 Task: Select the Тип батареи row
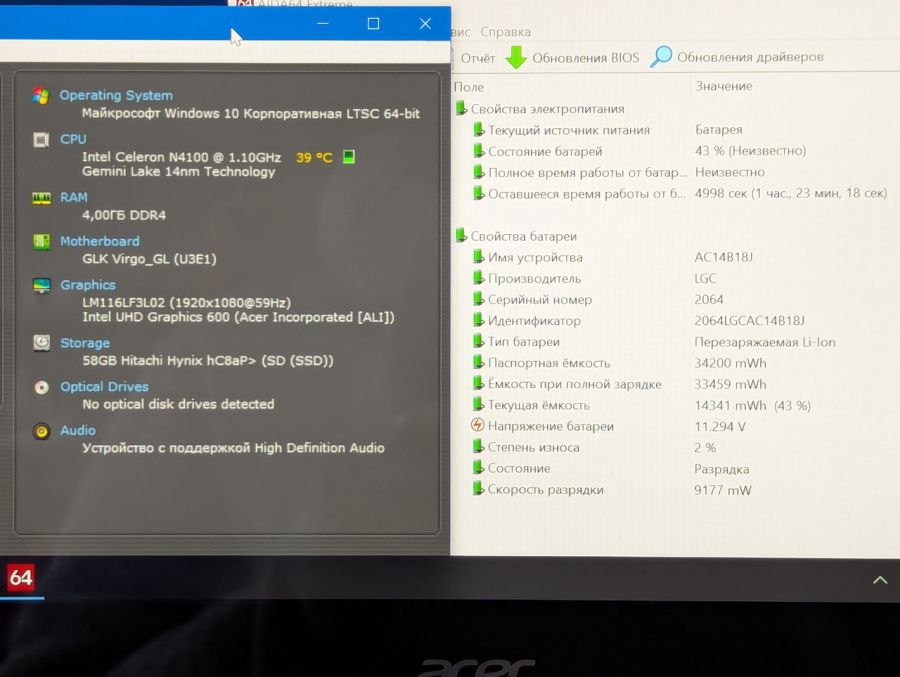[654, 342]
